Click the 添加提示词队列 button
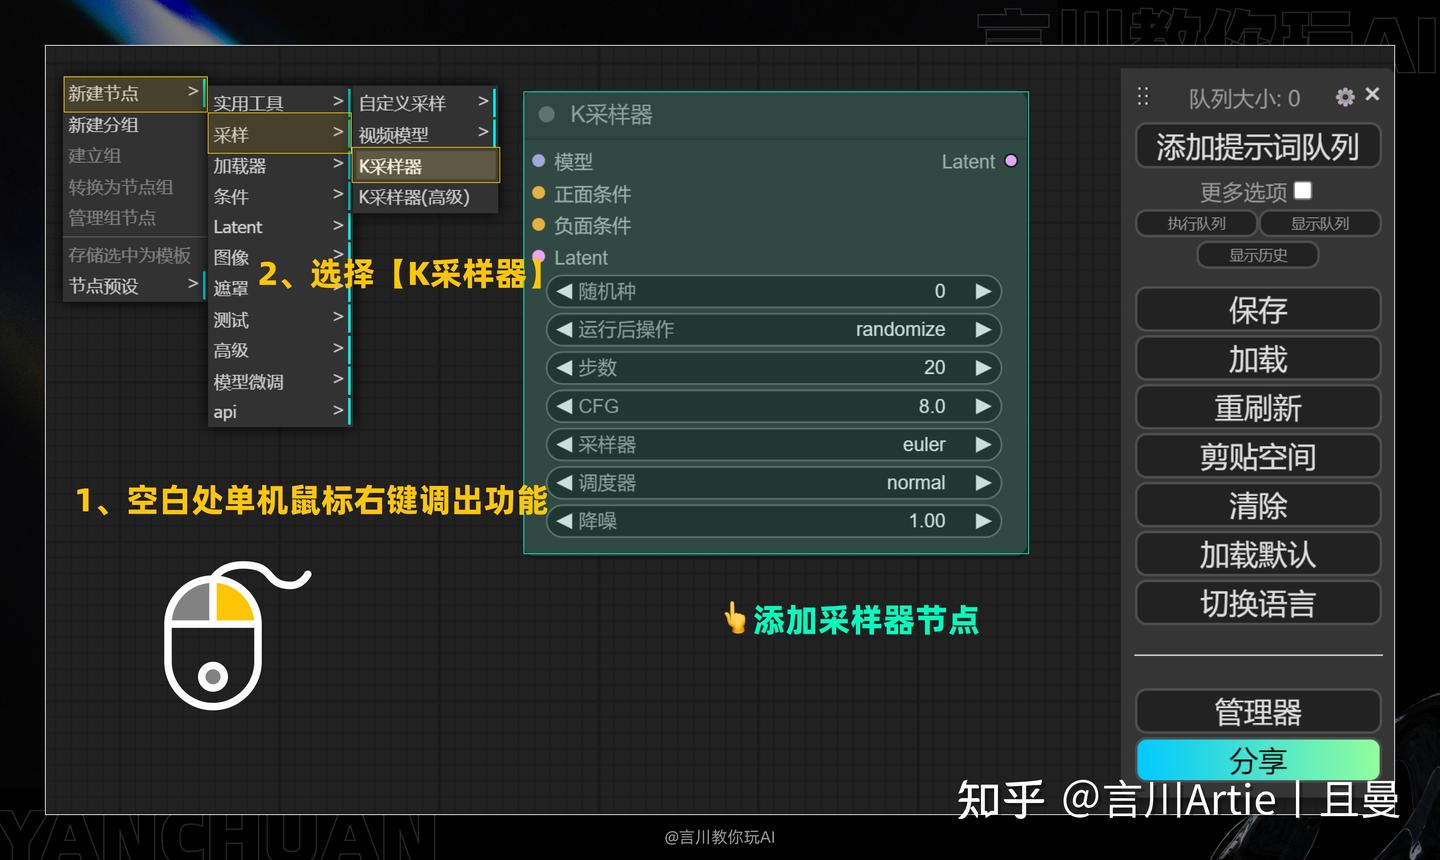The image size is (1440, 860). [x=1258, y=146]
